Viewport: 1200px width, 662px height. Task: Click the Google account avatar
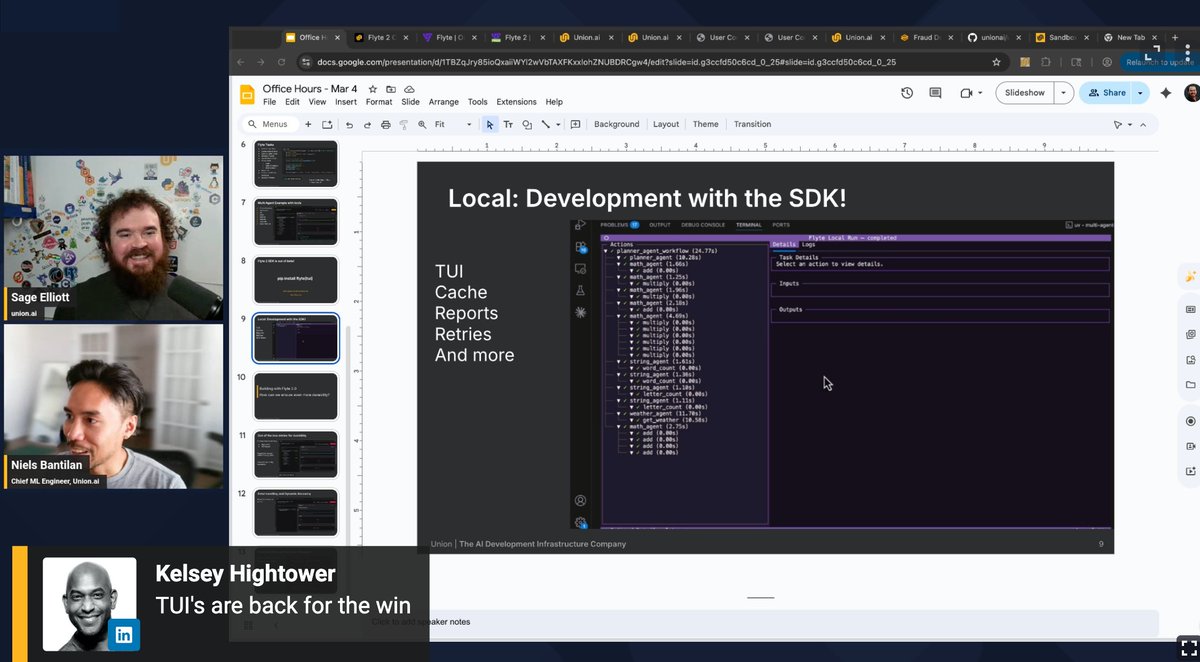coord(1192,93)
